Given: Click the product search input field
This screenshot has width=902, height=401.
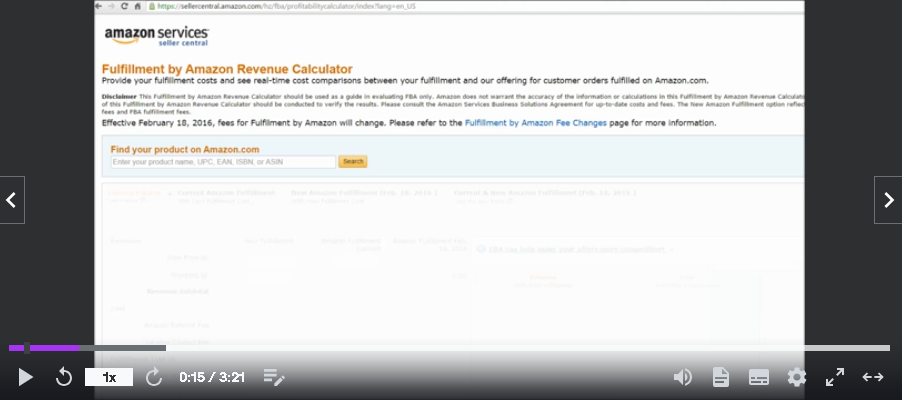Looking at the screenshot, I should [223, 162].
